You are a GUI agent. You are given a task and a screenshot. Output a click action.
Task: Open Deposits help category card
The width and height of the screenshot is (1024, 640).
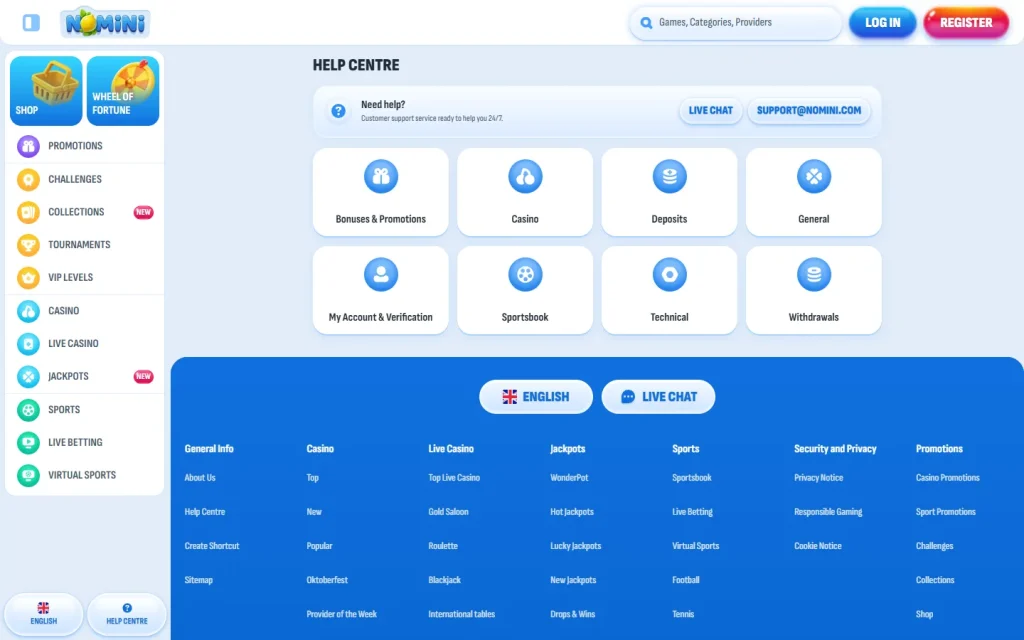pos(669,192)
